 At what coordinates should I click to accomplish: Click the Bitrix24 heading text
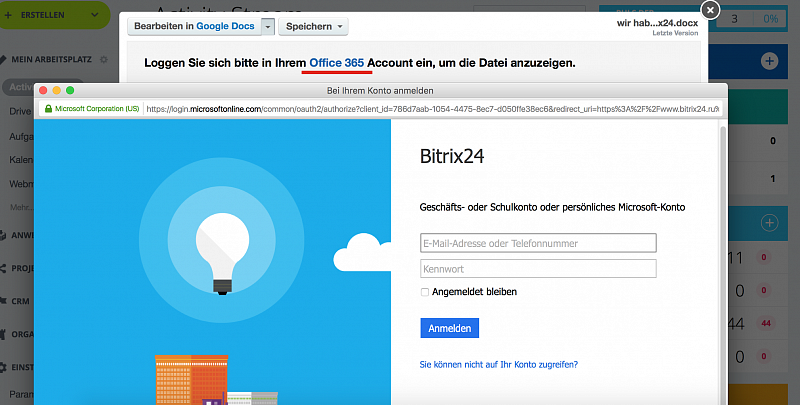pyautogui.click(x=452, y=157)
